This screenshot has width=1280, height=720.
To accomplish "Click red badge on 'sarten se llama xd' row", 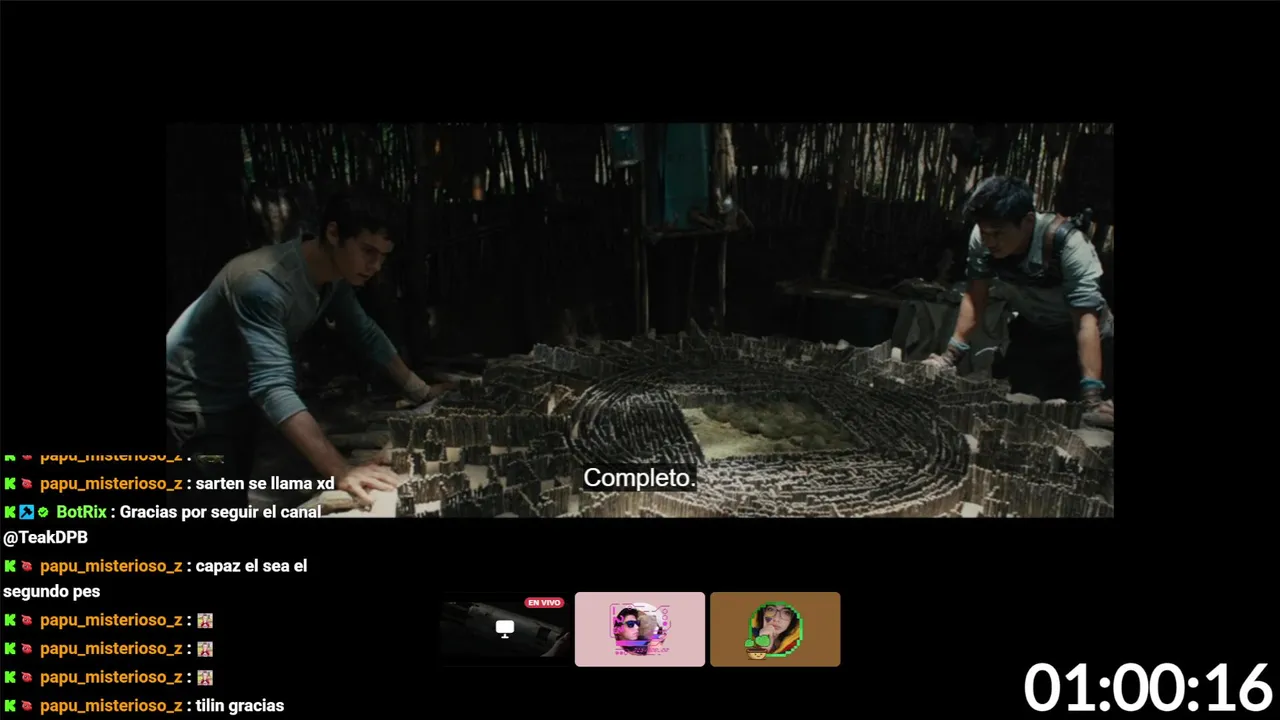I will (27, 484).
